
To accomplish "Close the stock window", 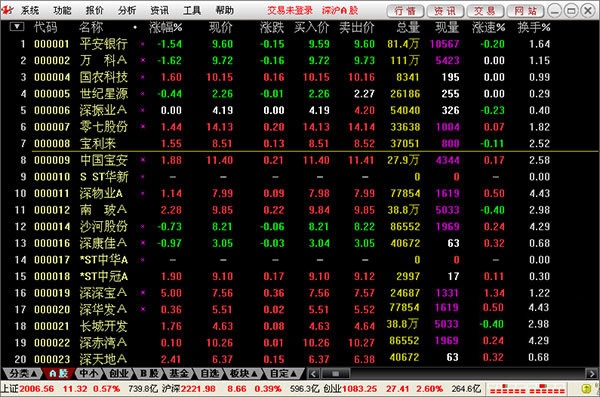I will [588, 11].
